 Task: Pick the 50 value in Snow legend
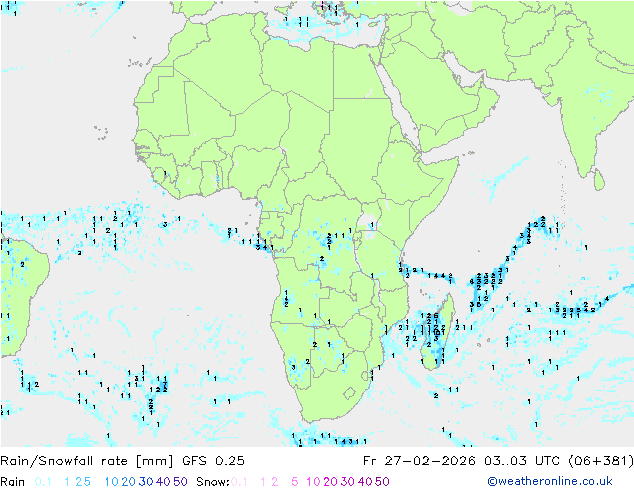click(x=382, y=482)
